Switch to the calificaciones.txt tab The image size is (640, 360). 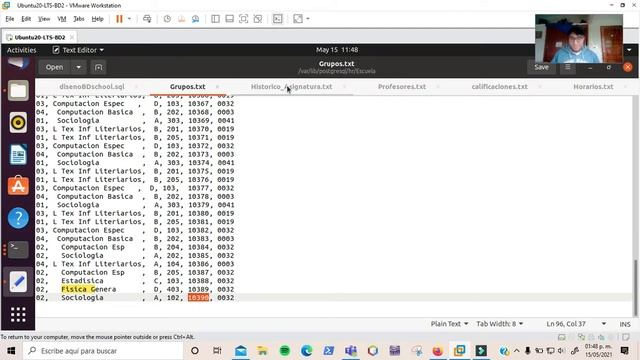click(x=500, y=87)
